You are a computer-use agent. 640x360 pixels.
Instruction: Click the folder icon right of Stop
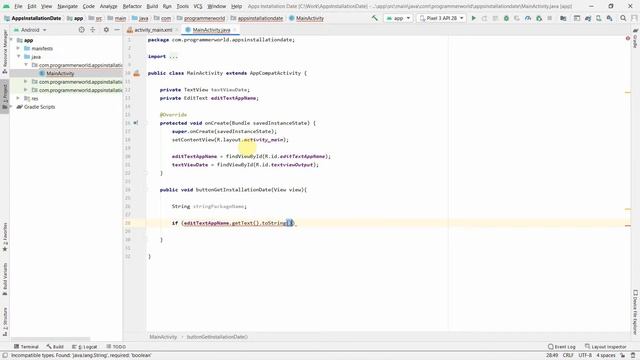pos(563,18)
